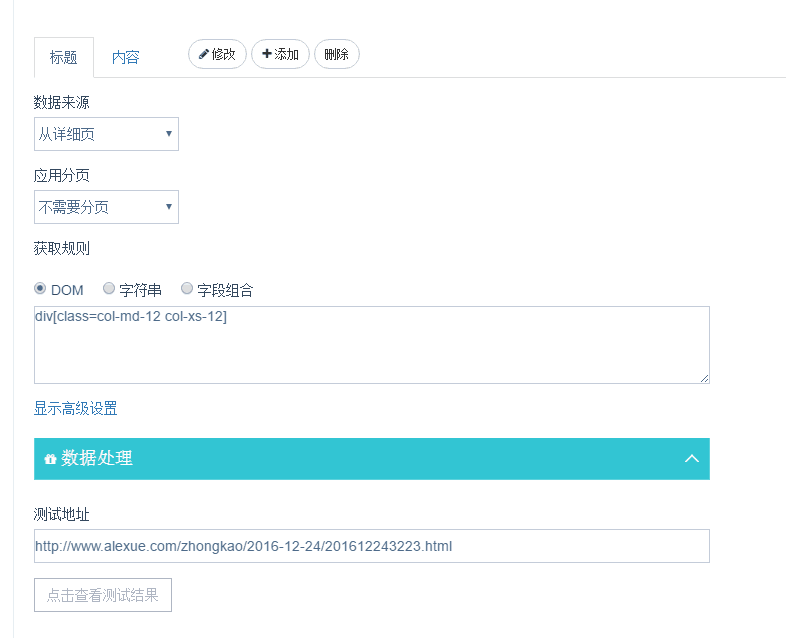Click the 修改 button label
Viewport: 786px width, 638px height.
click(224, 54)
